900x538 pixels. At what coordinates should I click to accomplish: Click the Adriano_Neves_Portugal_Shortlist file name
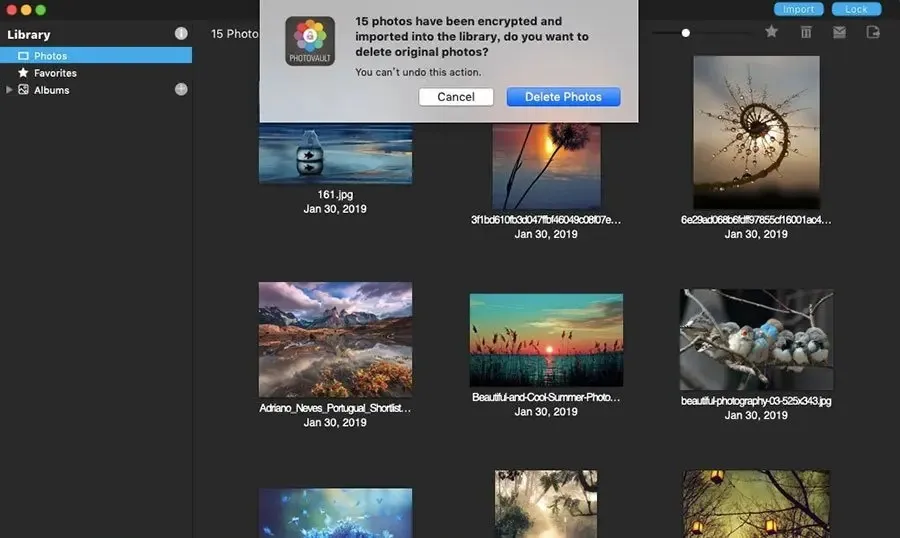coord(335,408)
